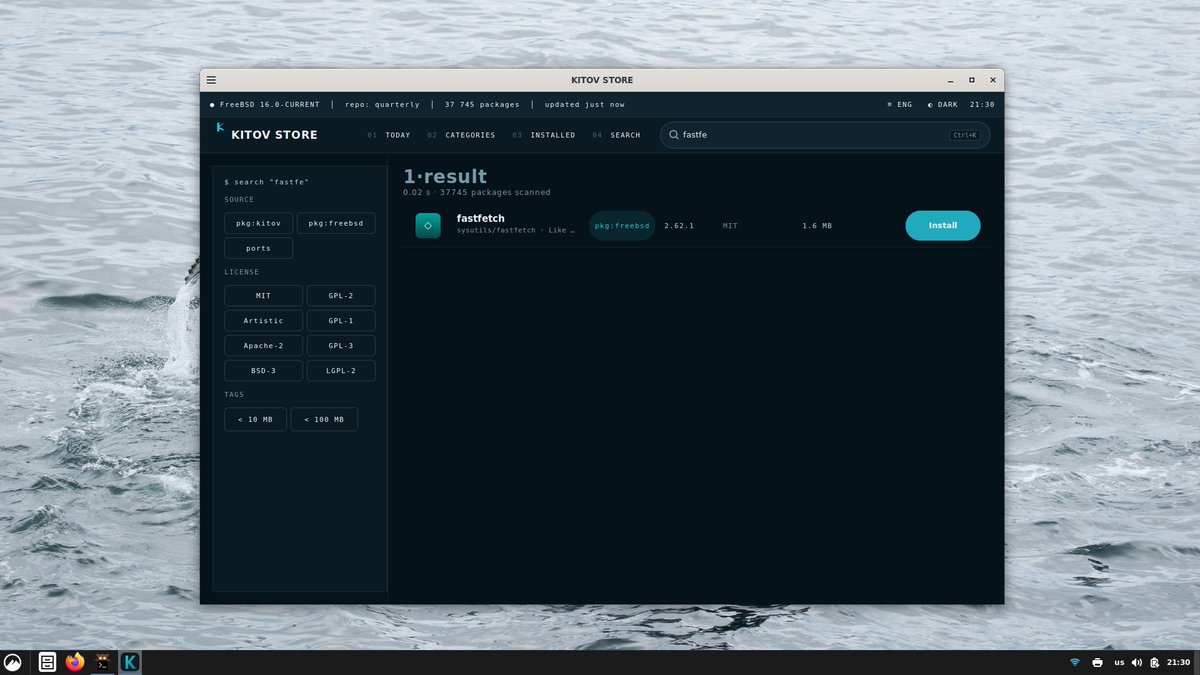This screenshot has height=675, width=1200.
Task: Click the 37 745 packages status text
Action: (x=482, y=105)
